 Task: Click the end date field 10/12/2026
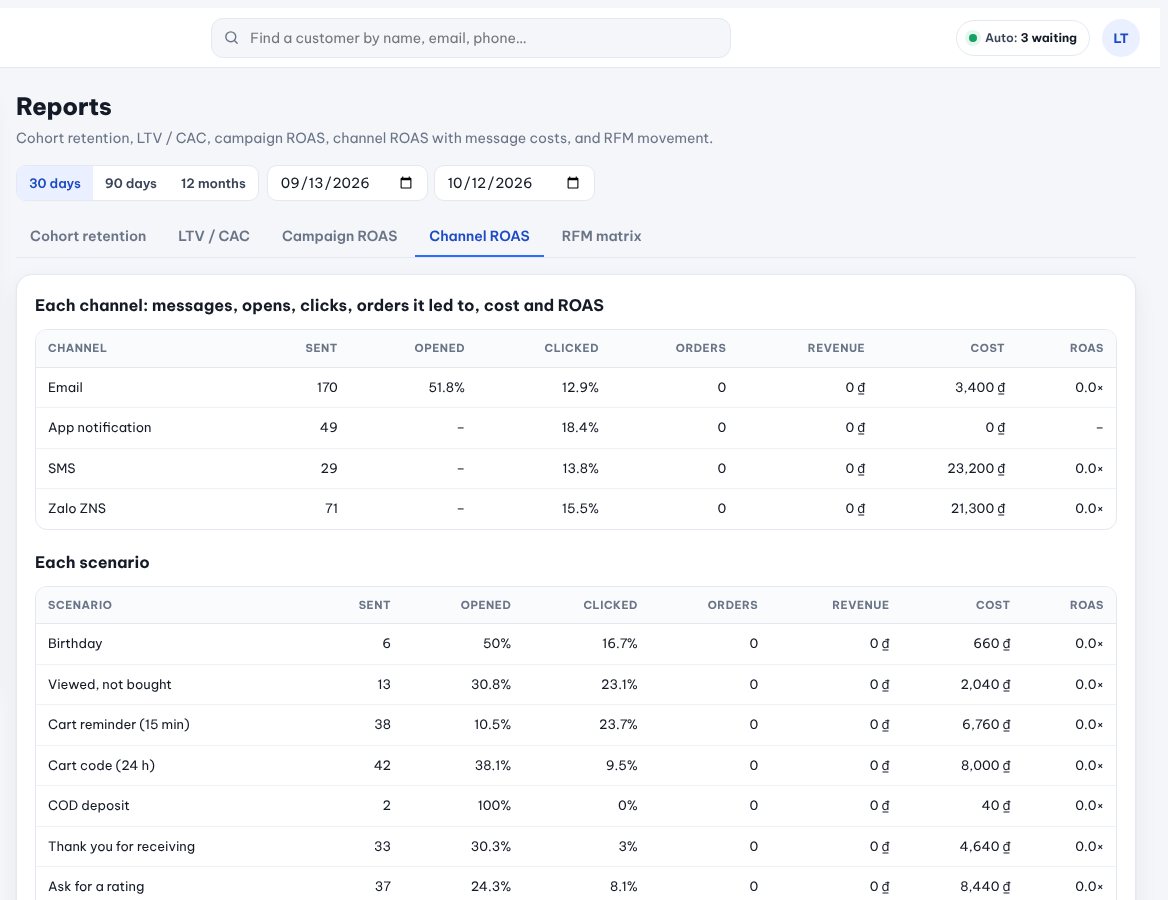514,183
